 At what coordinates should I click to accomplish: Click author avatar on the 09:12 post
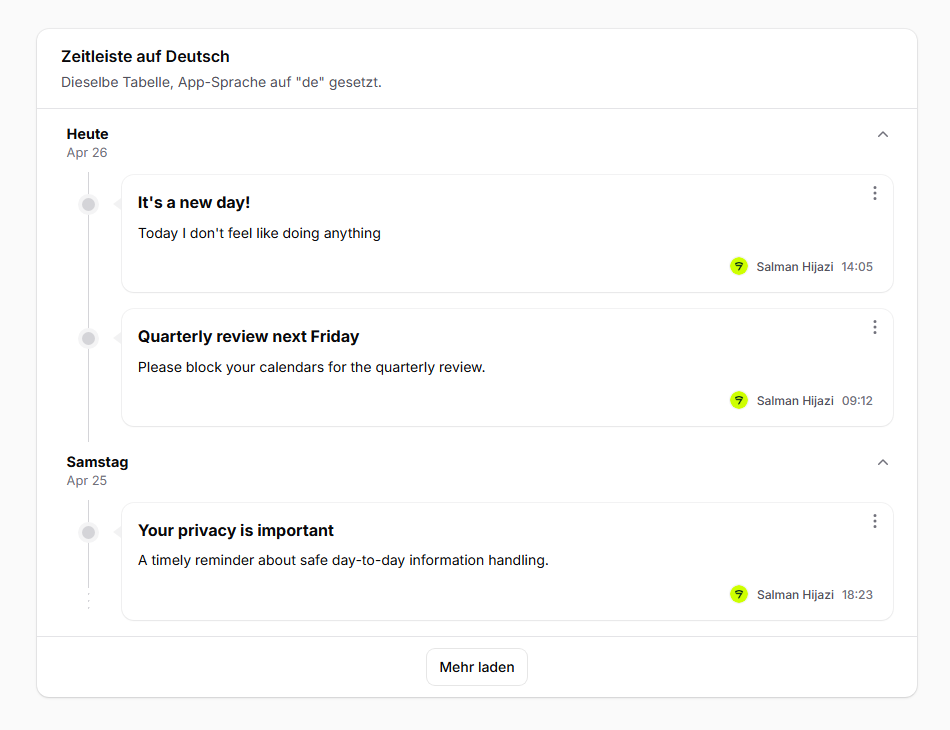(x=739, y=400)
